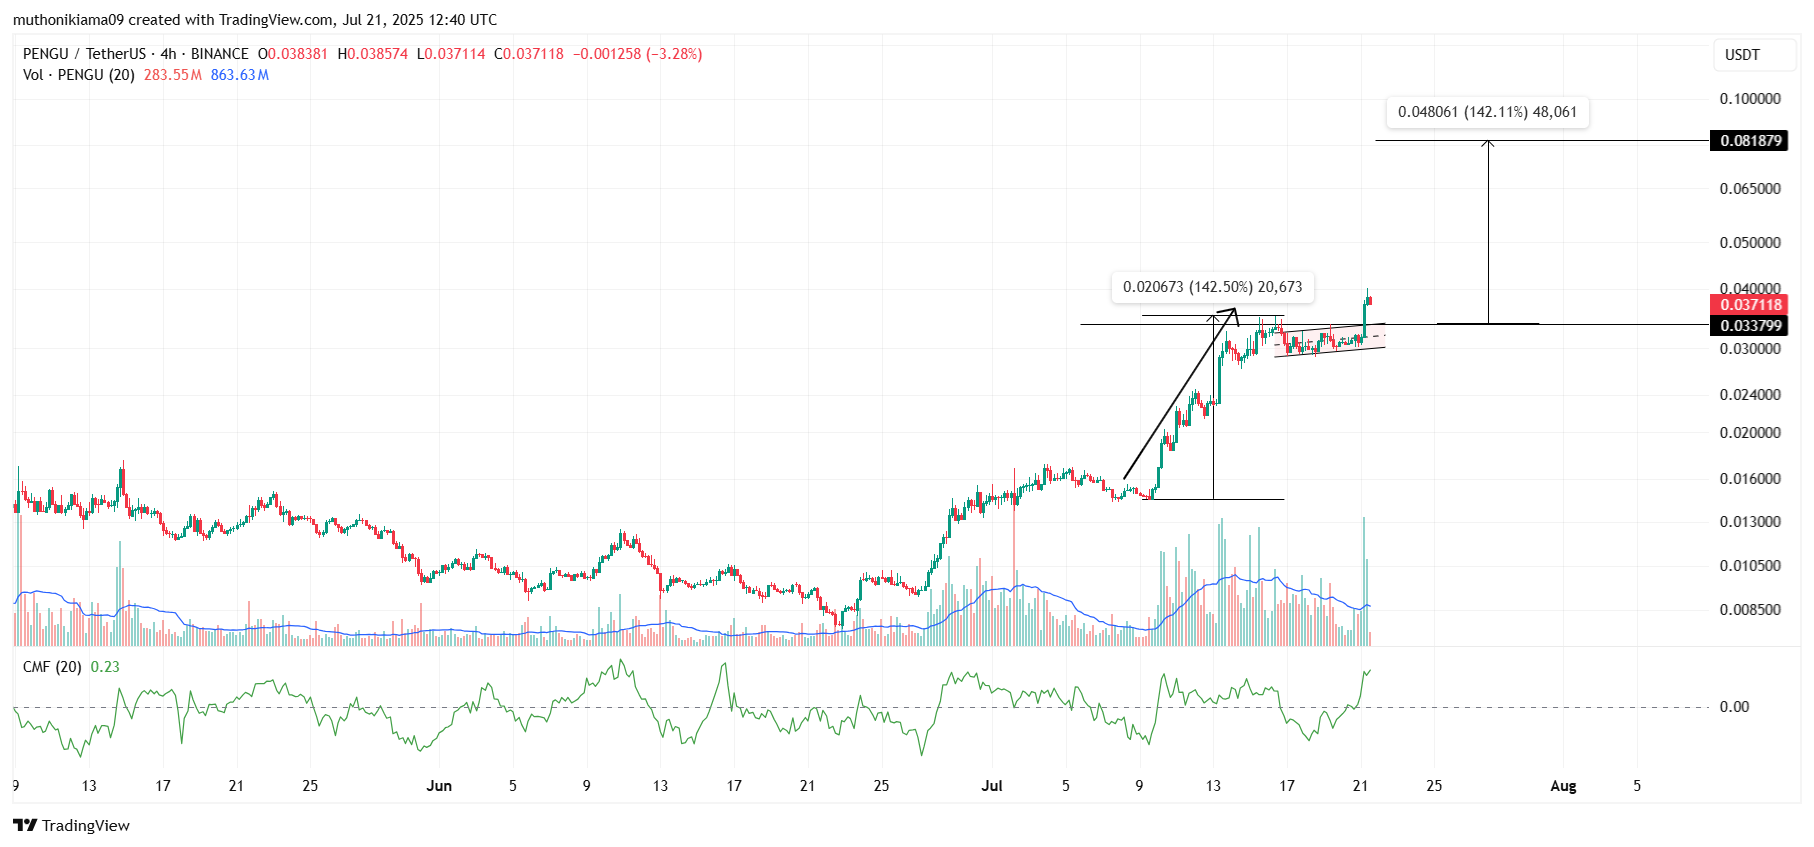Click the 0.100000 price scale label
1814x847 pixels.
click(x=1750, y=99)
